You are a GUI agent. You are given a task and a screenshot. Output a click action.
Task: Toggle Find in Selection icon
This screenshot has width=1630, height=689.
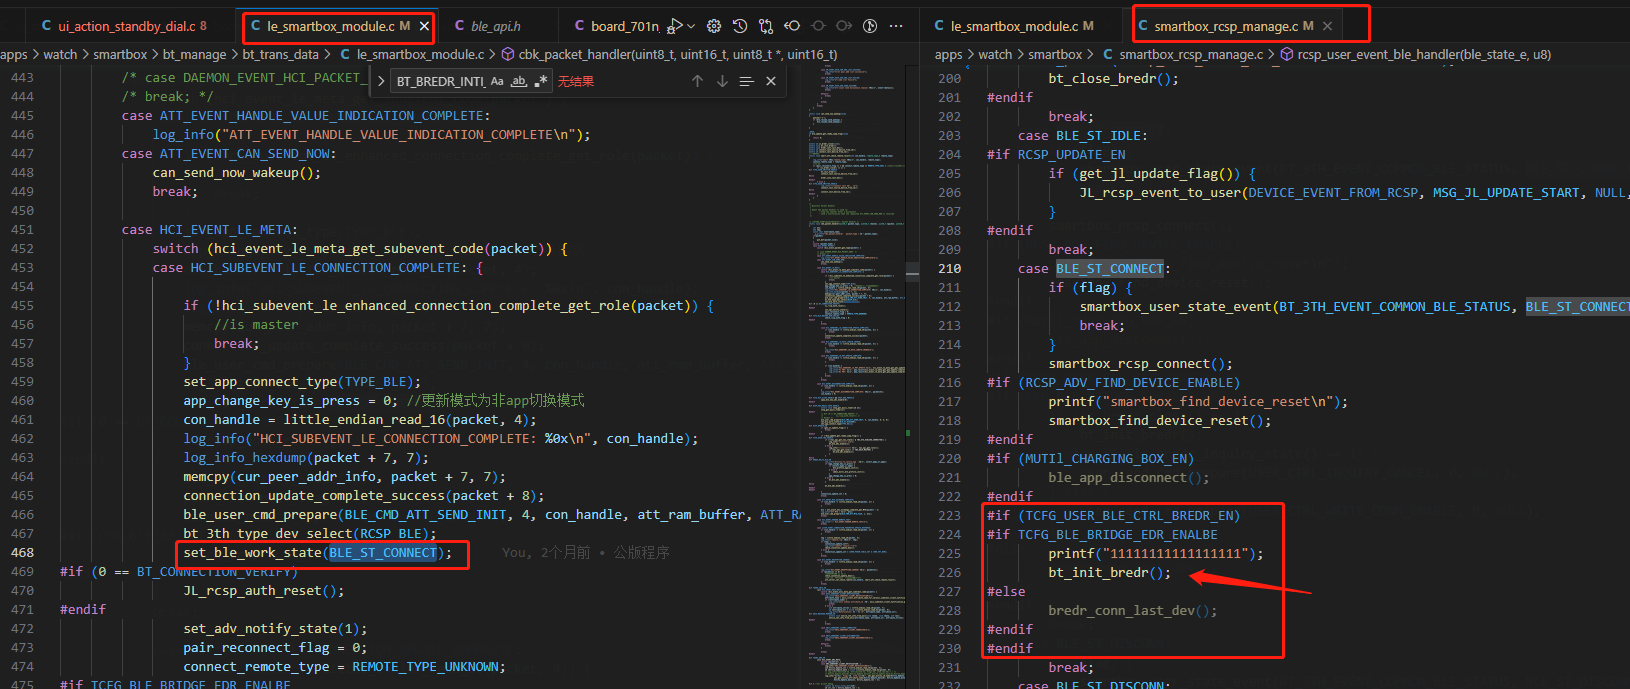coord(746,81)
